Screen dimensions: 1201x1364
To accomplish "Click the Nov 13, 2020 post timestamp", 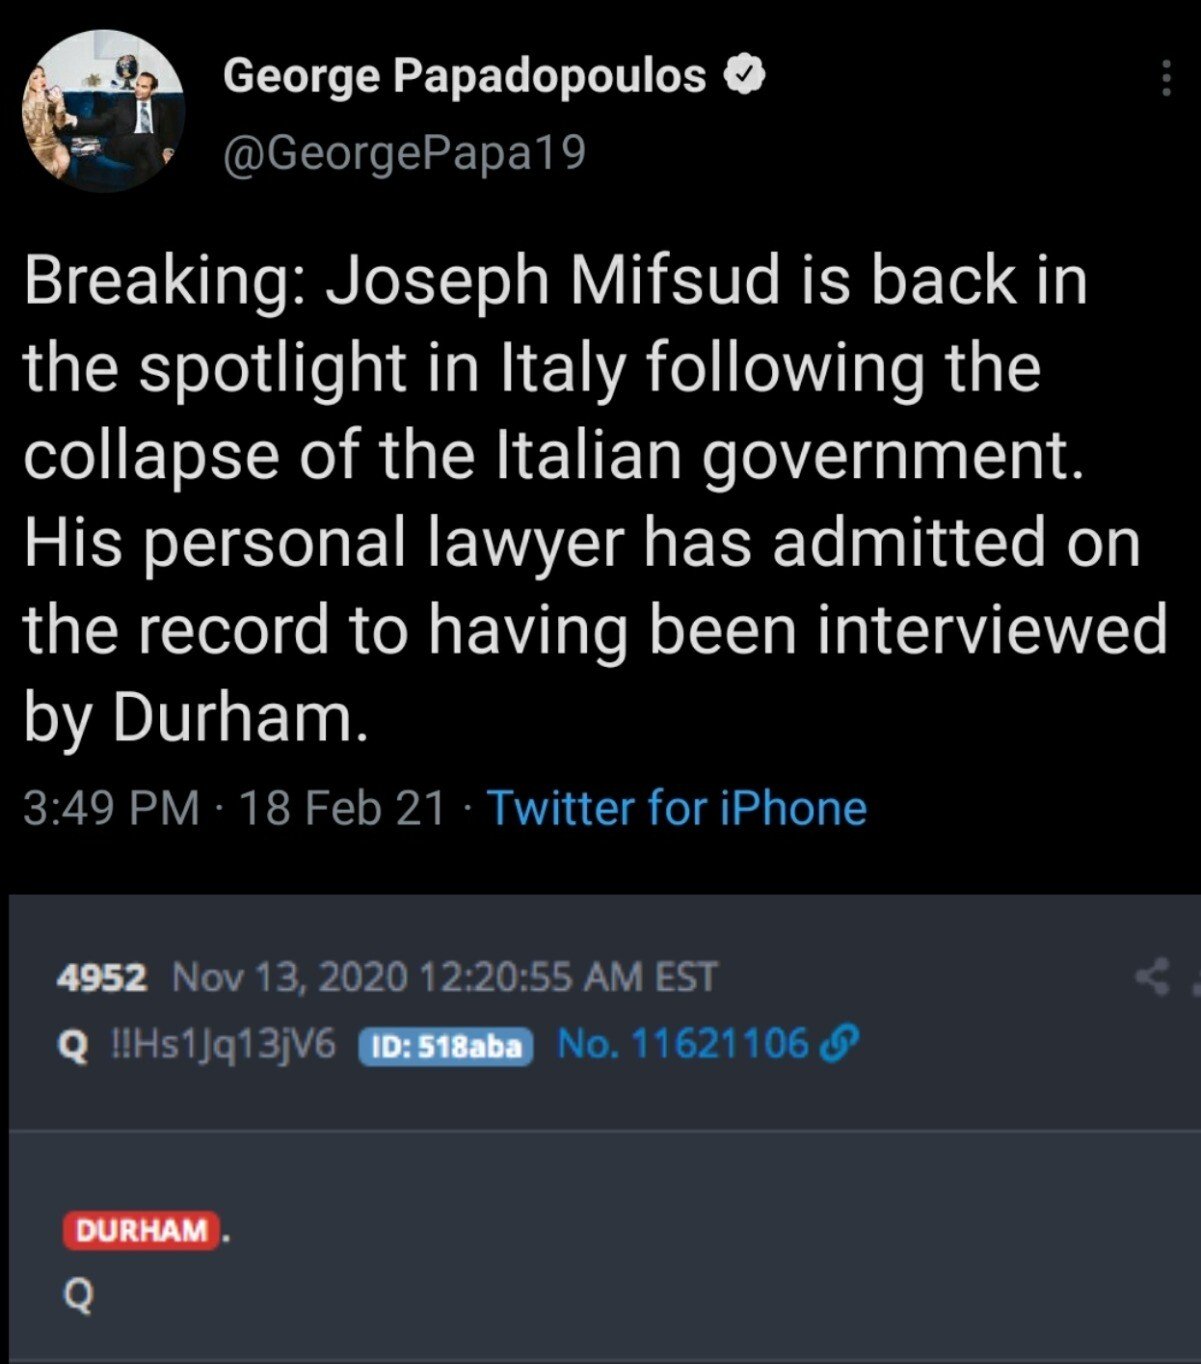I will pyautogui.click(x=445, y=977).
